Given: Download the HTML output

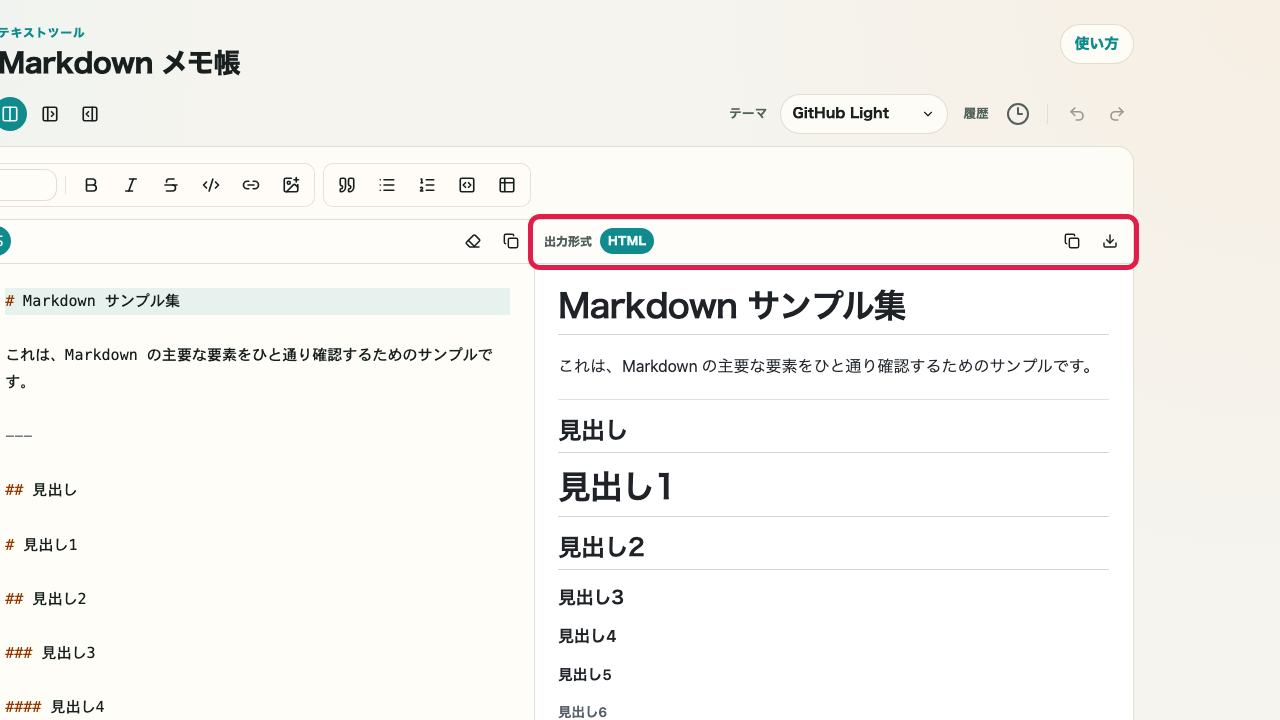Looking at the screenshot, I should tap(1110, 241).
